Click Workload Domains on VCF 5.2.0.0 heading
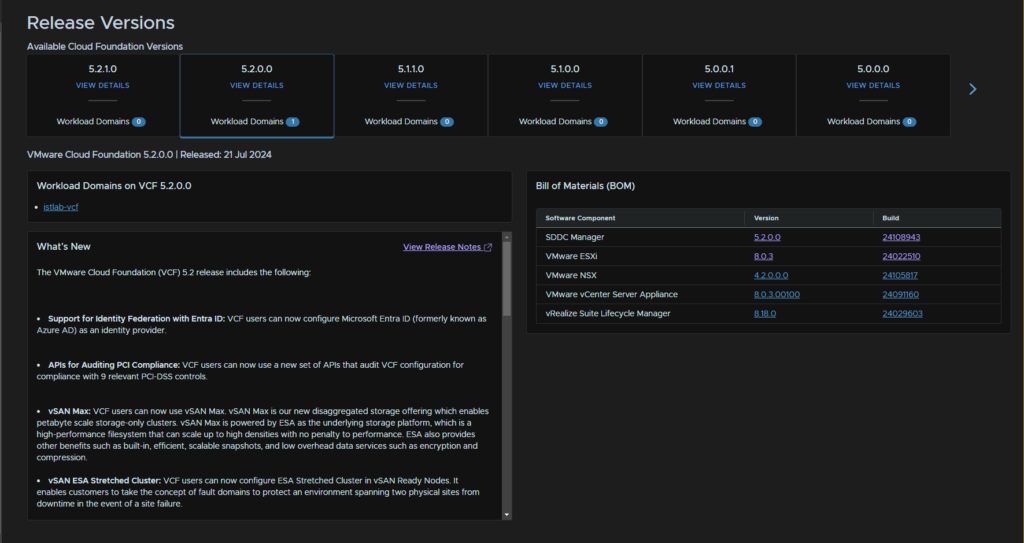This screenshot has height=543, width=1024. [114, 186]
